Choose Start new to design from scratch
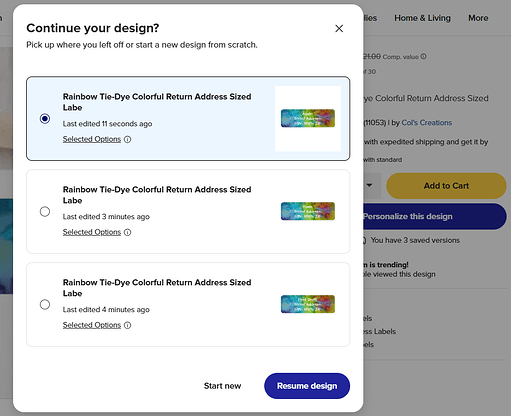The width and height of the screenshot is (511, 416). (222, 386)
